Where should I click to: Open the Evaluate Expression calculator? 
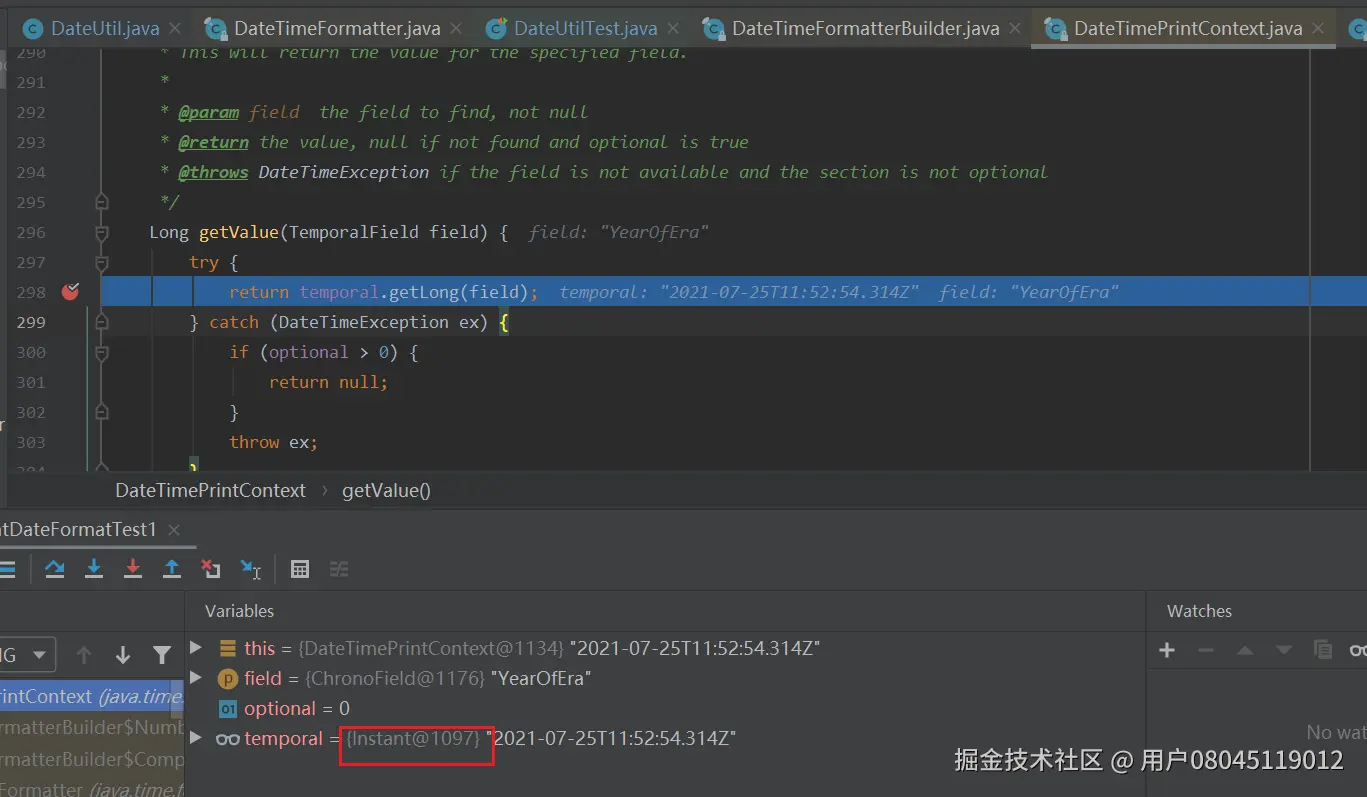[x=299, y=569]
